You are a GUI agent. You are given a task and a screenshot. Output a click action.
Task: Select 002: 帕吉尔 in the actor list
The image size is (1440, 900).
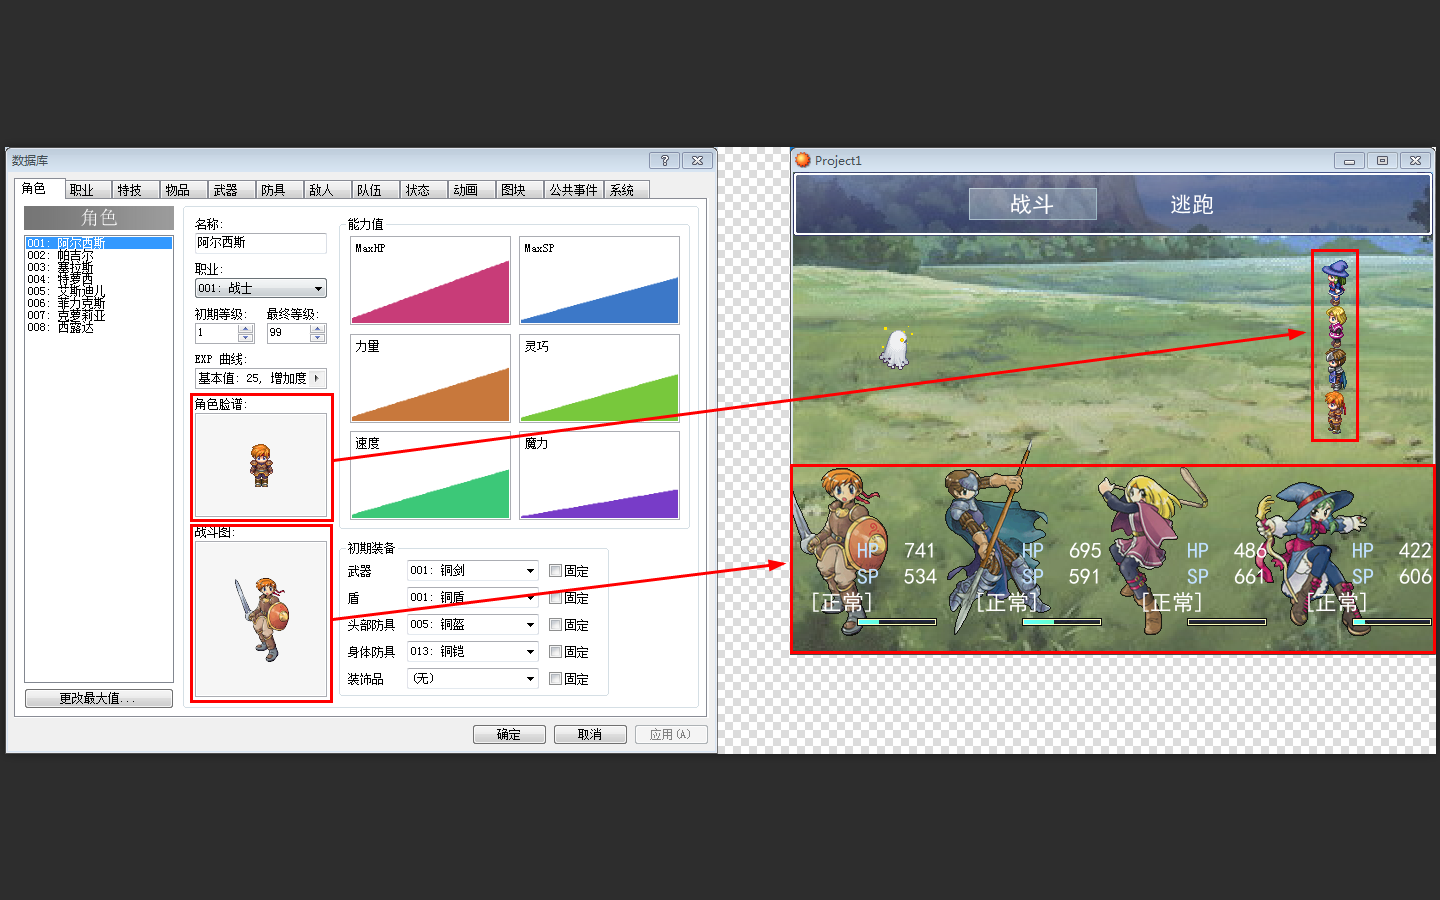pos(98,255)
